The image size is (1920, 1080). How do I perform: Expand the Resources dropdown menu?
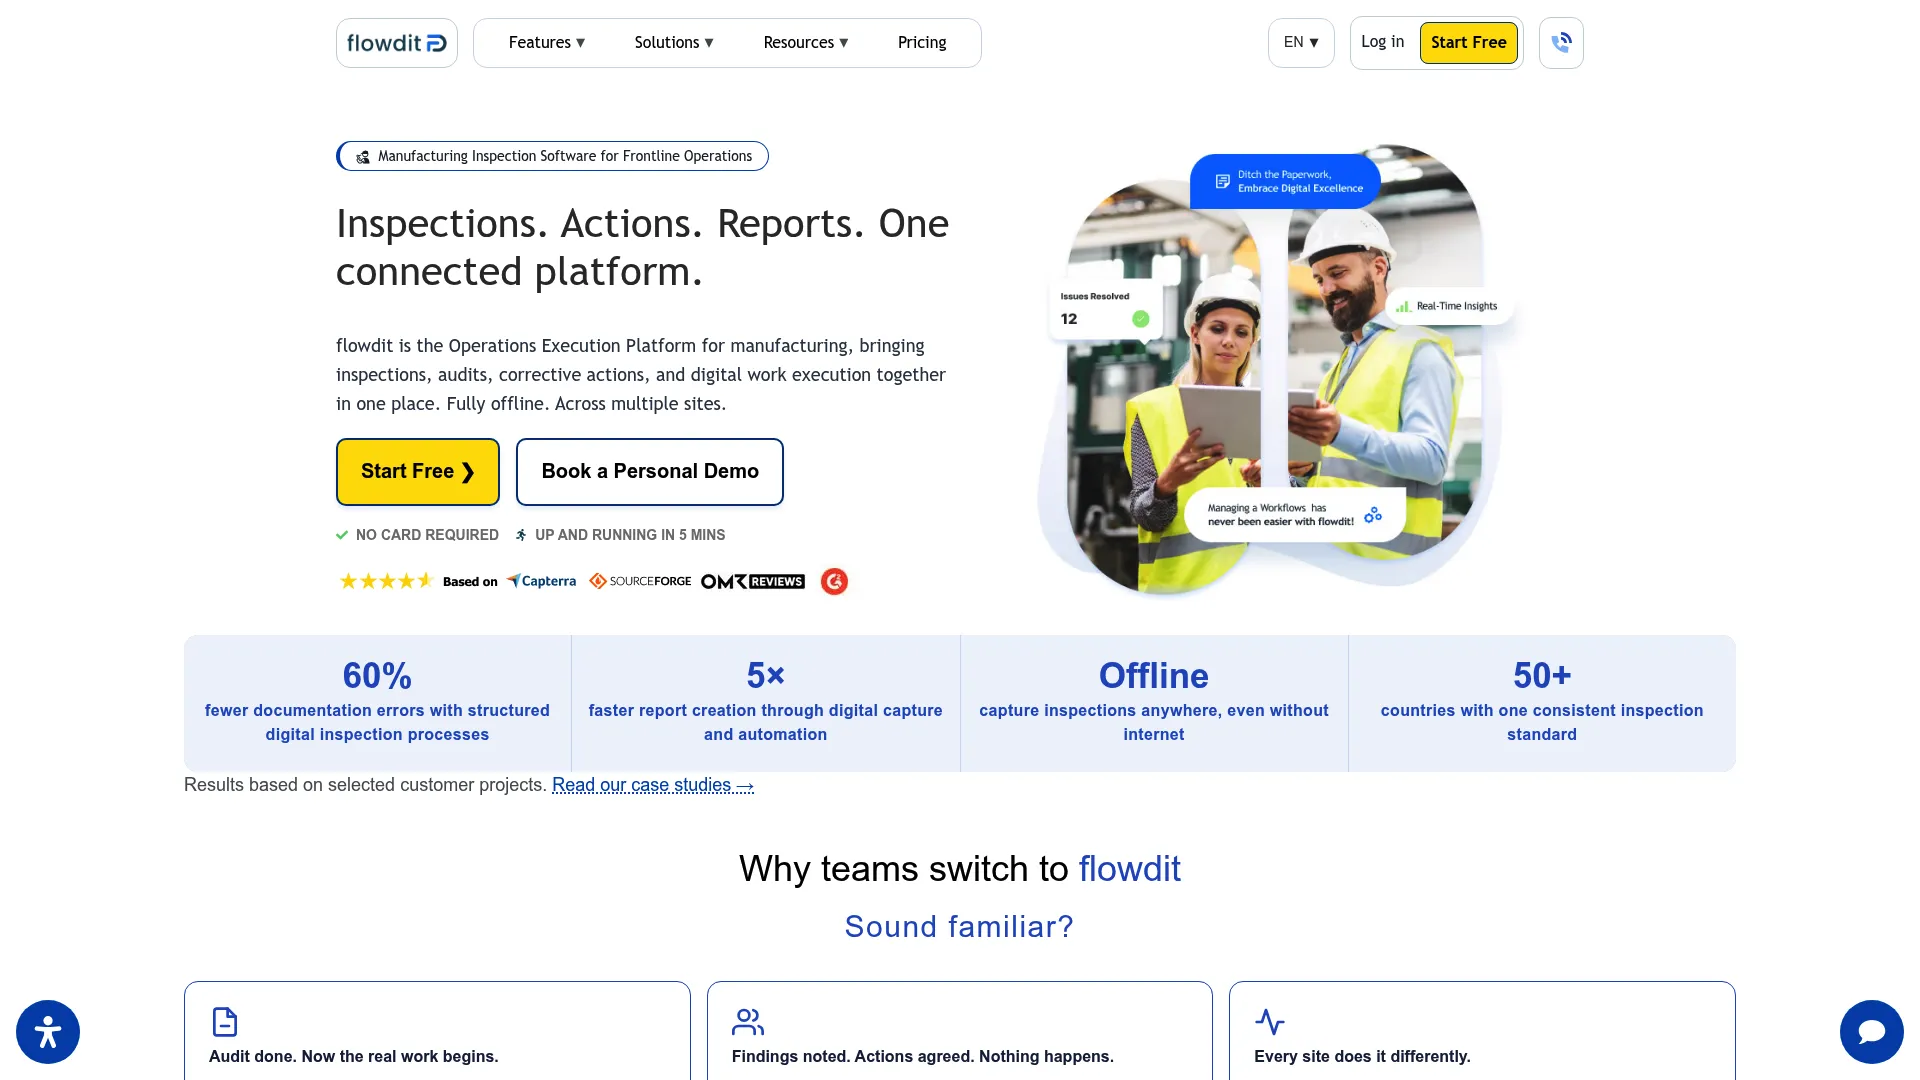tap(806, 43)
